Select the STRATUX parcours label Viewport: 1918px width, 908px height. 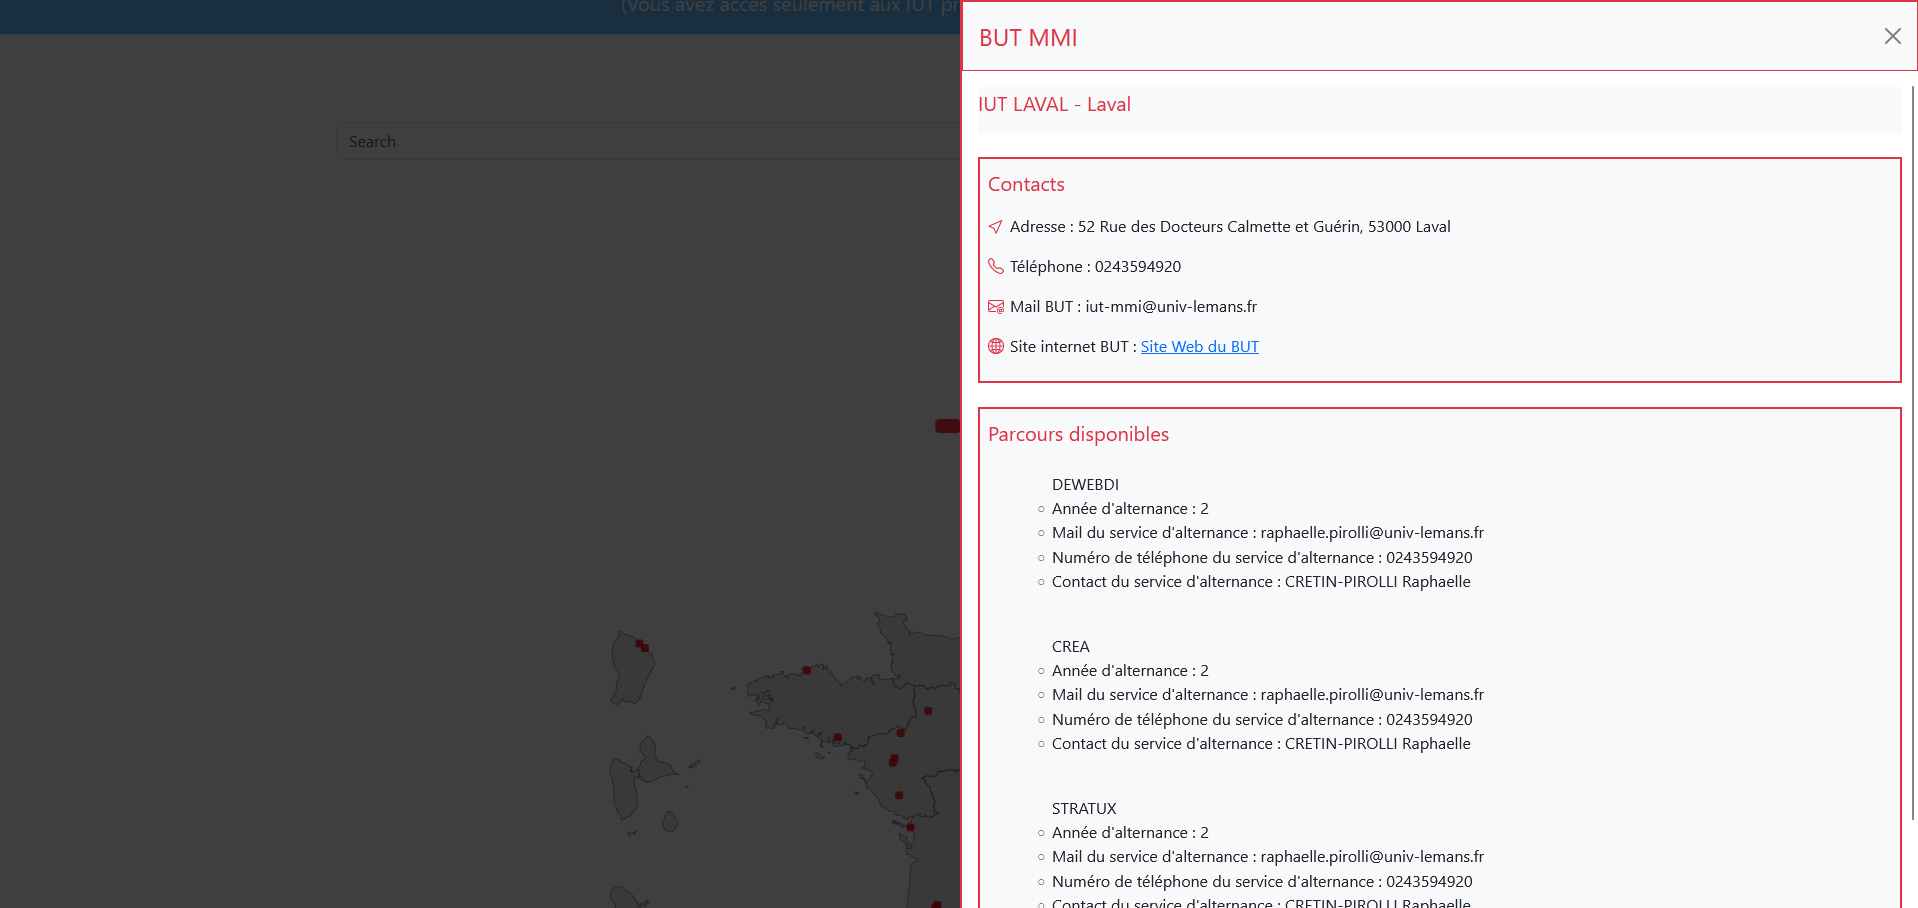click(1083, 809)
